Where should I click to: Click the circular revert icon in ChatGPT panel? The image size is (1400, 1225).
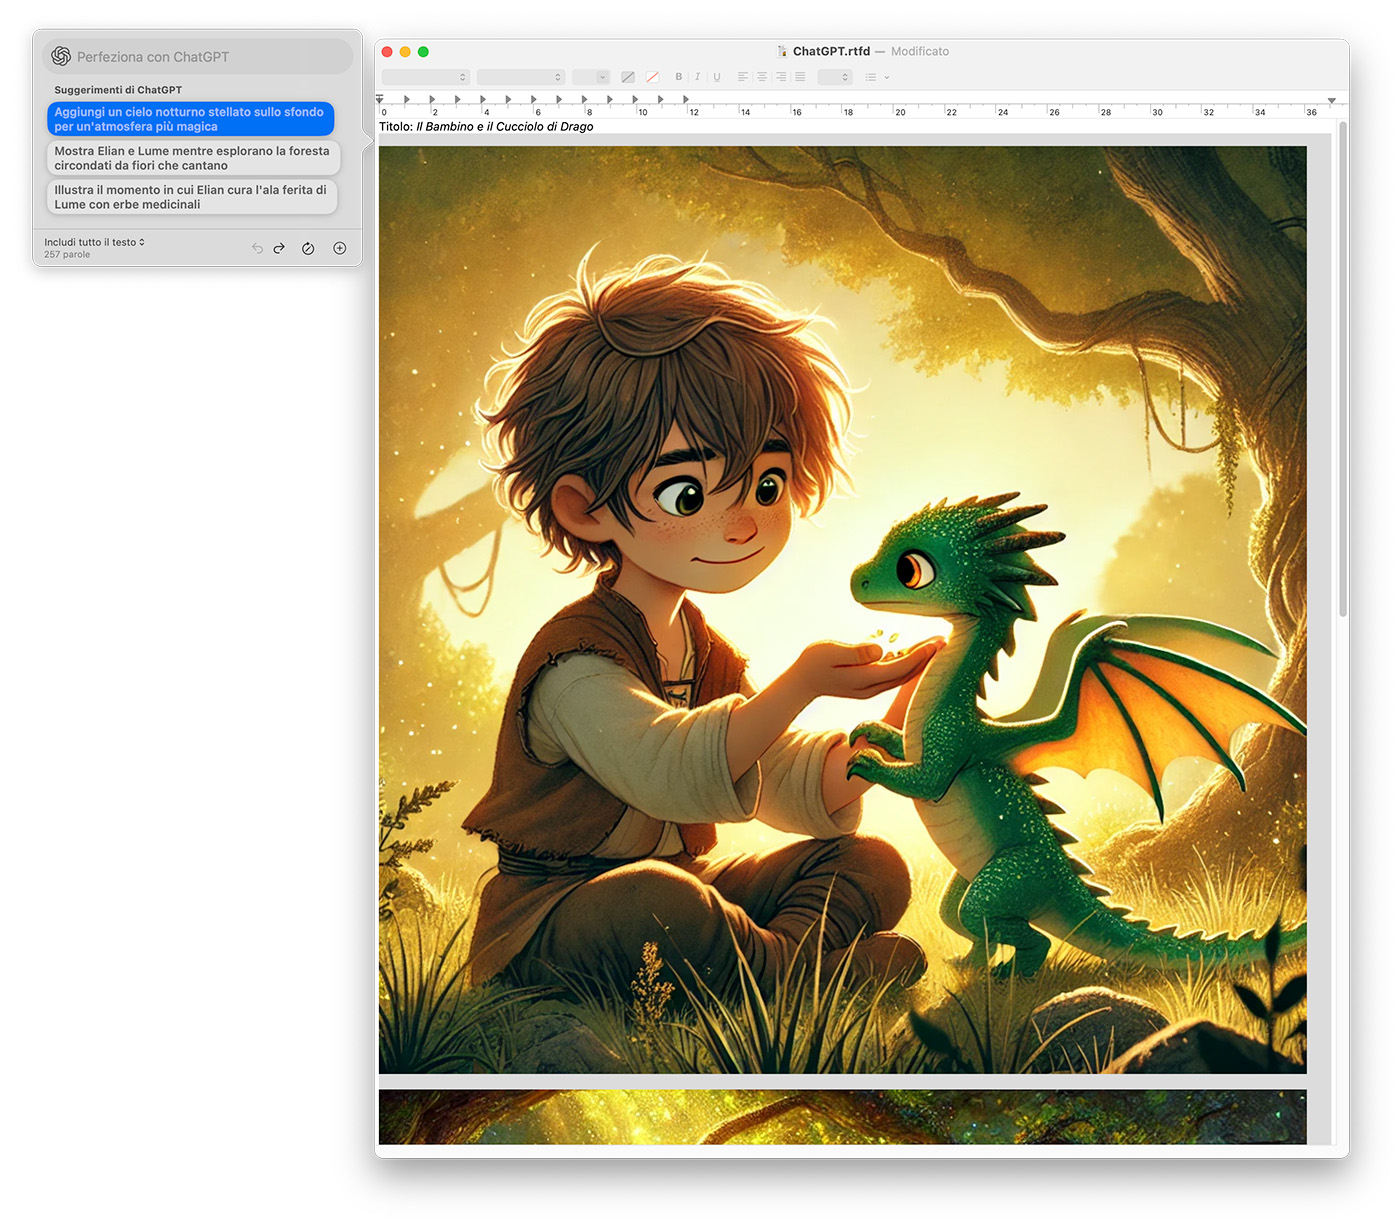pos(308,248)
